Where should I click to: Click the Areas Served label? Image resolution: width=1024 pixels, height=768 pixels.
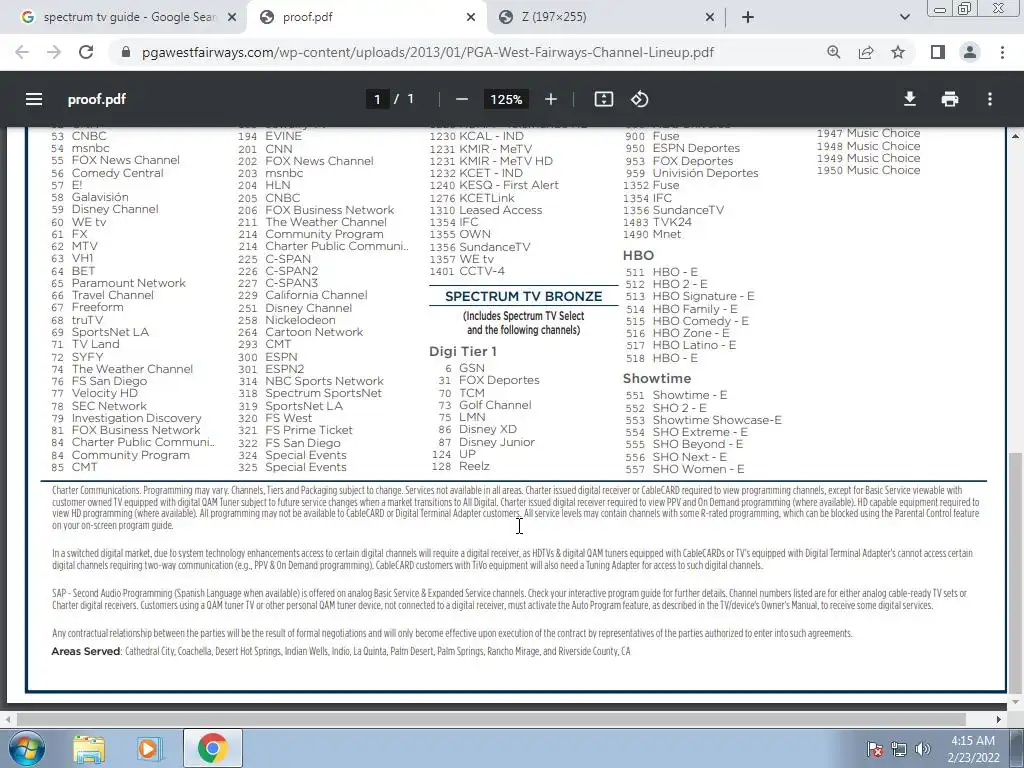point(86,651)
